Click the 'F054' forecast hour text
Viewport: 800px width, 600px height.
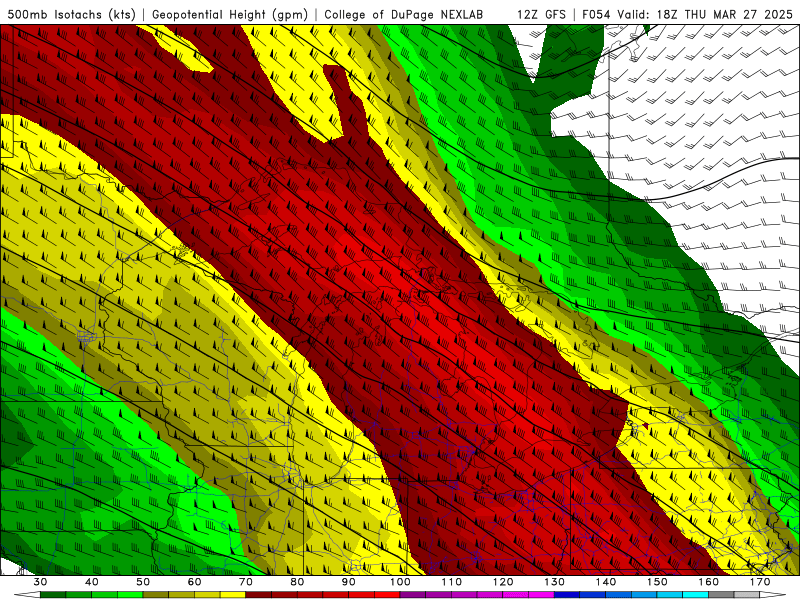pyautogui.click(x=596, y=15)
